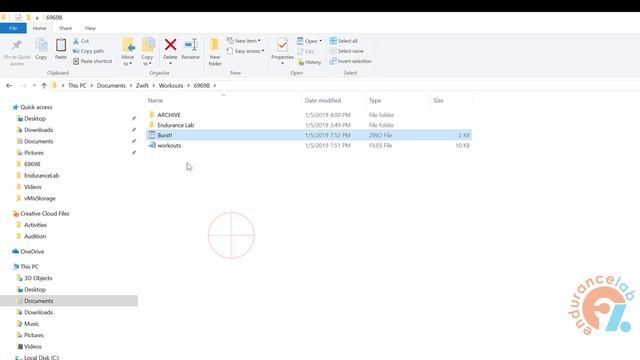Open the Copy to menu
The height and width of the screenshot is (360, 640).
147,52
